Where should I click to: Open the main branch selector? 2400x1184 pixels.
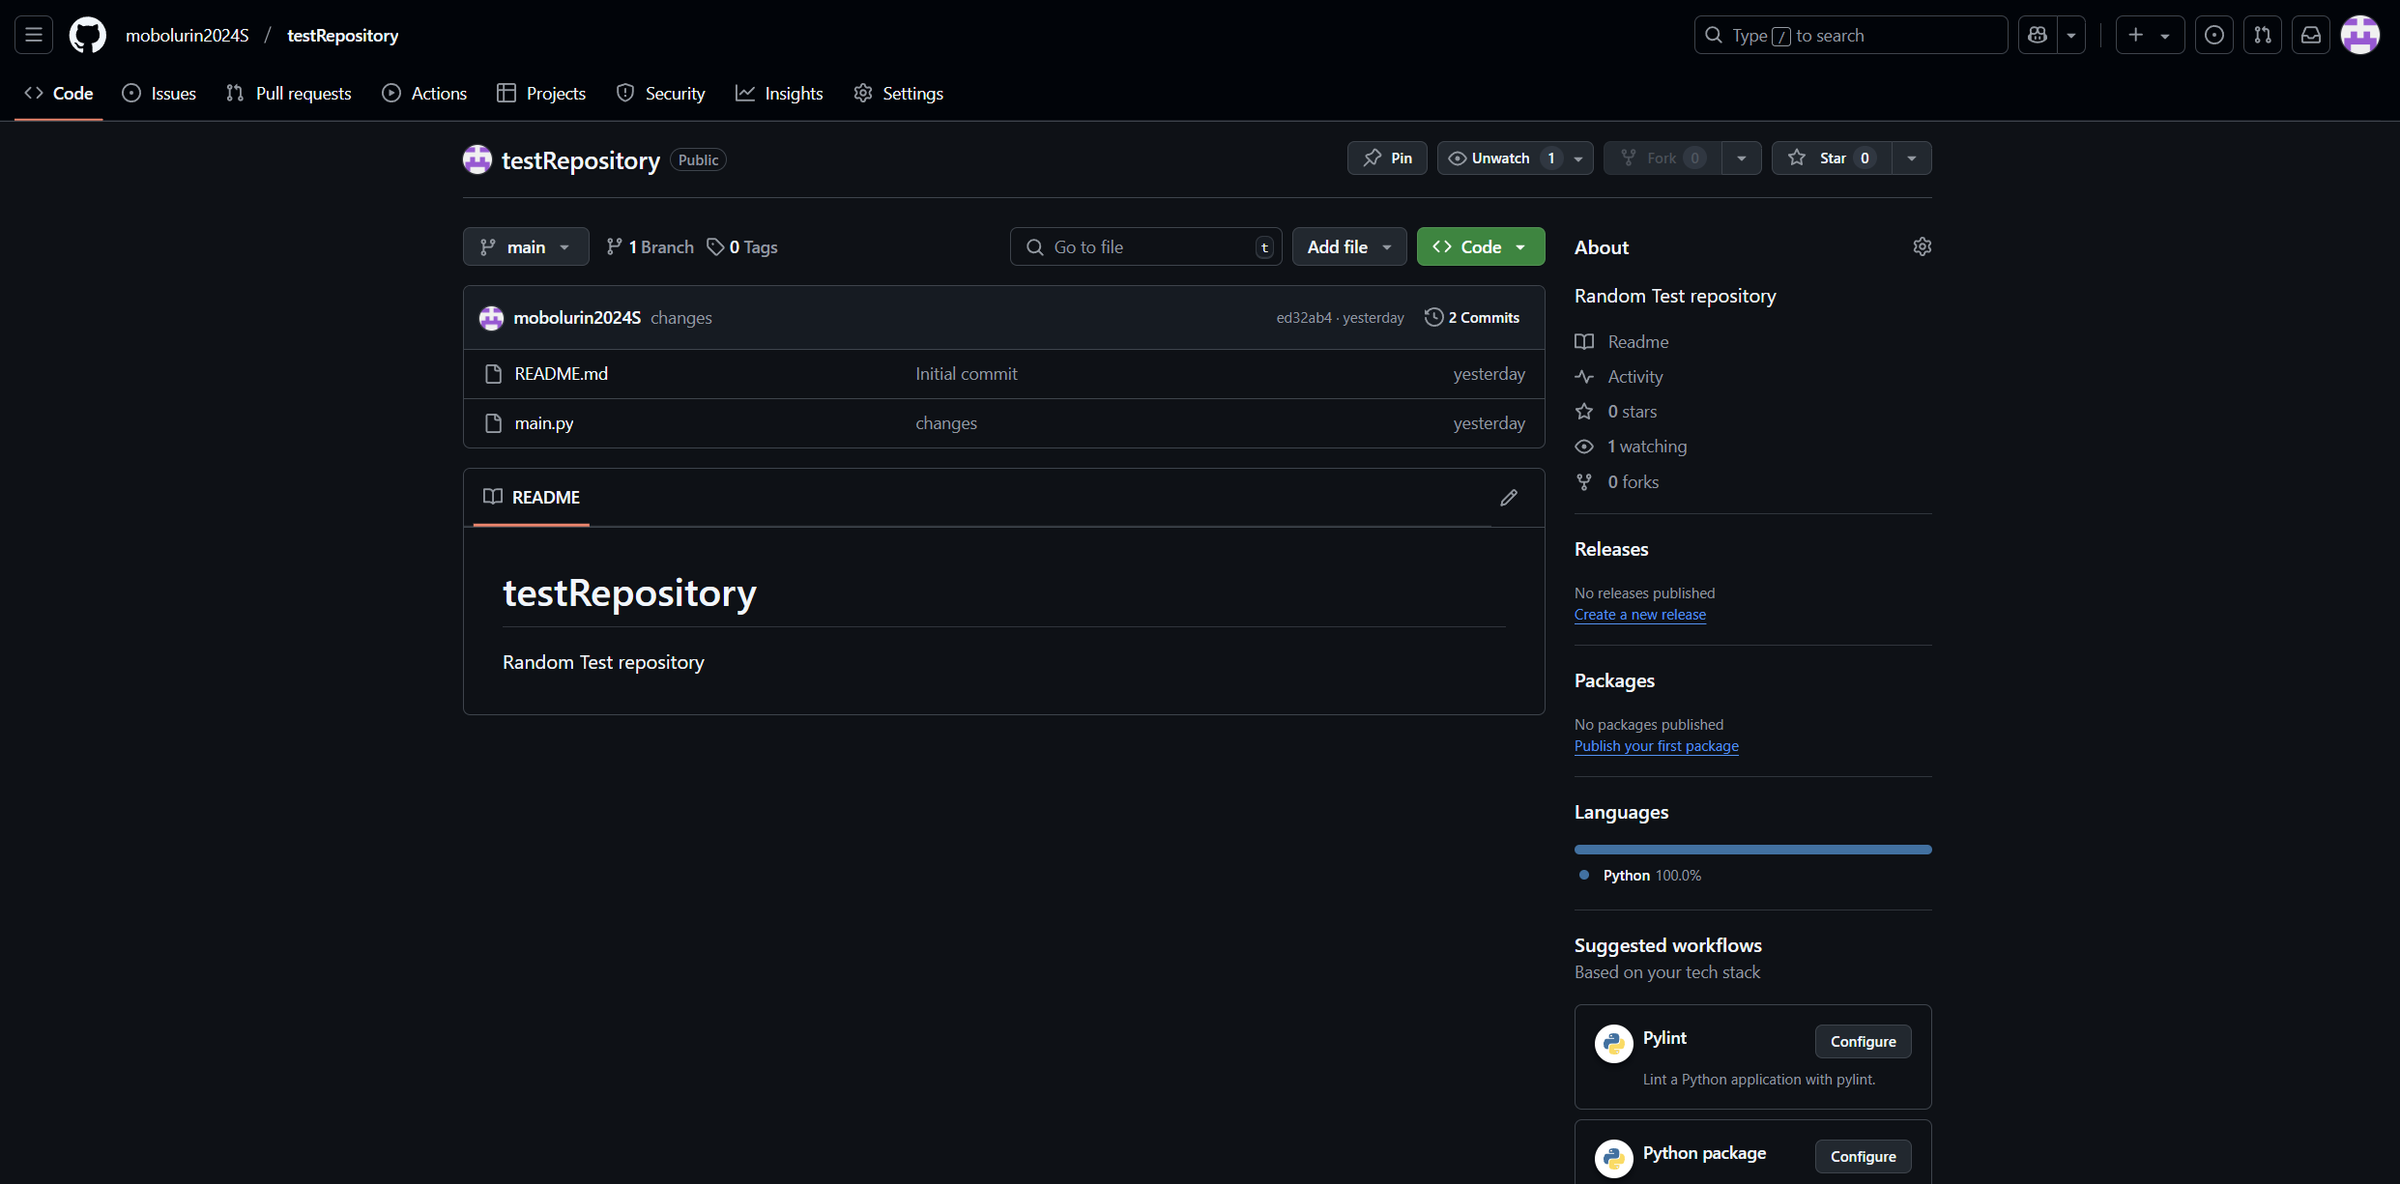pyautogui.click(x=525, y=246)
